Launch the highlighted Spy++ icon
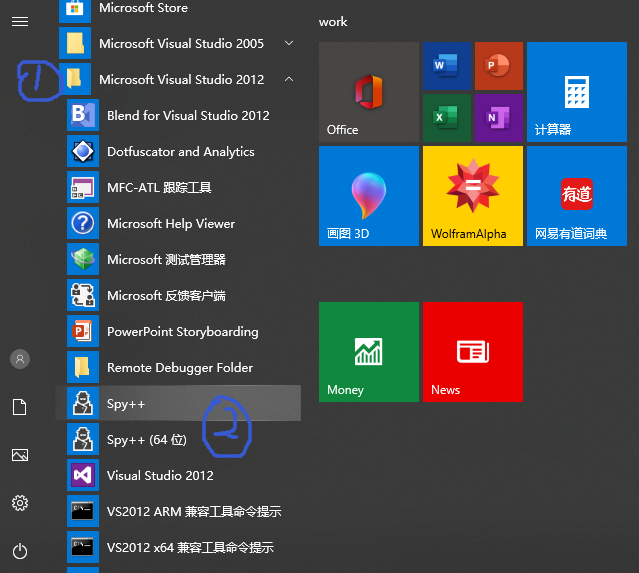This screenshot has height=573, width=639. point(83,403)
